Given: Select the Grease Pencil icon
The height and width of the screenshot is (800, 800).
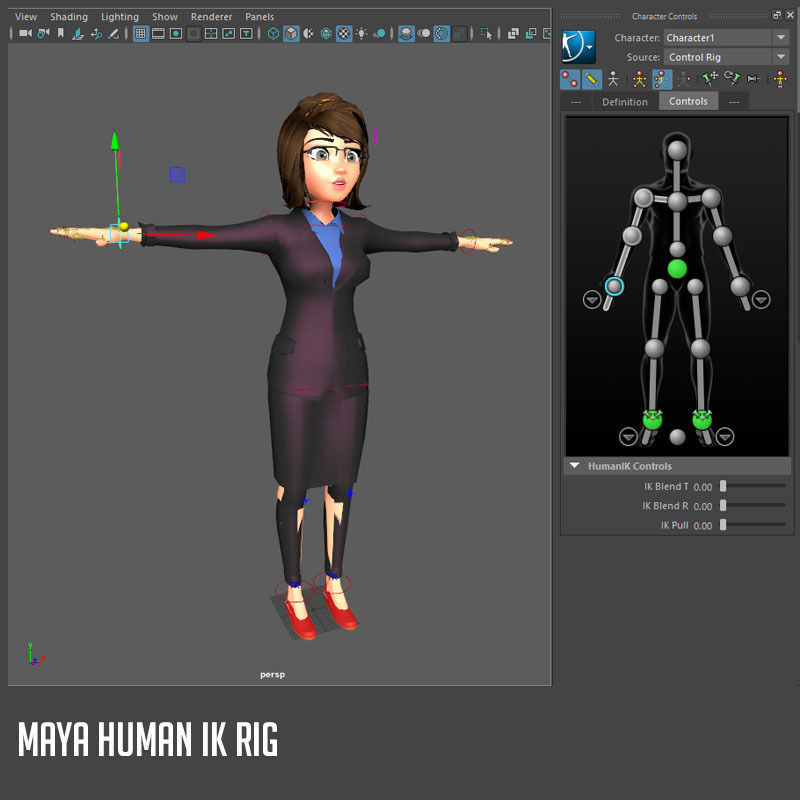Looking at the screenshot, I should [x=113, y=34].
